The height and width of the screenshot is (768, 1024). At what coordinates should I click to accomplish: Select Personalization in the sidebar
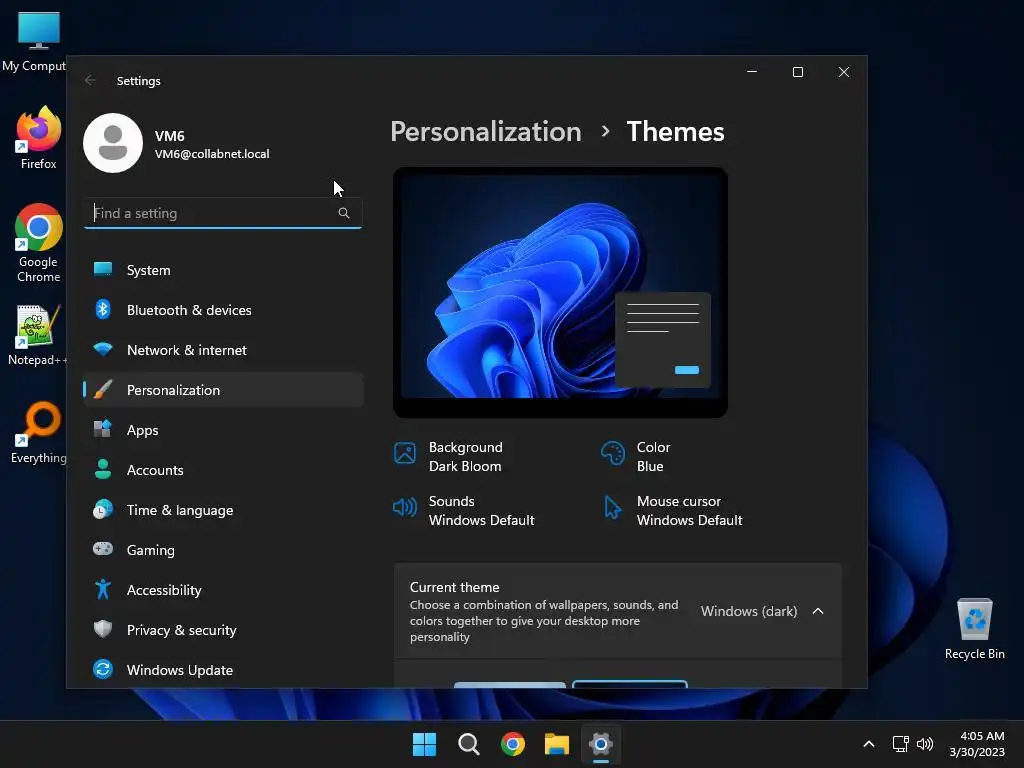tap(223, 390)
